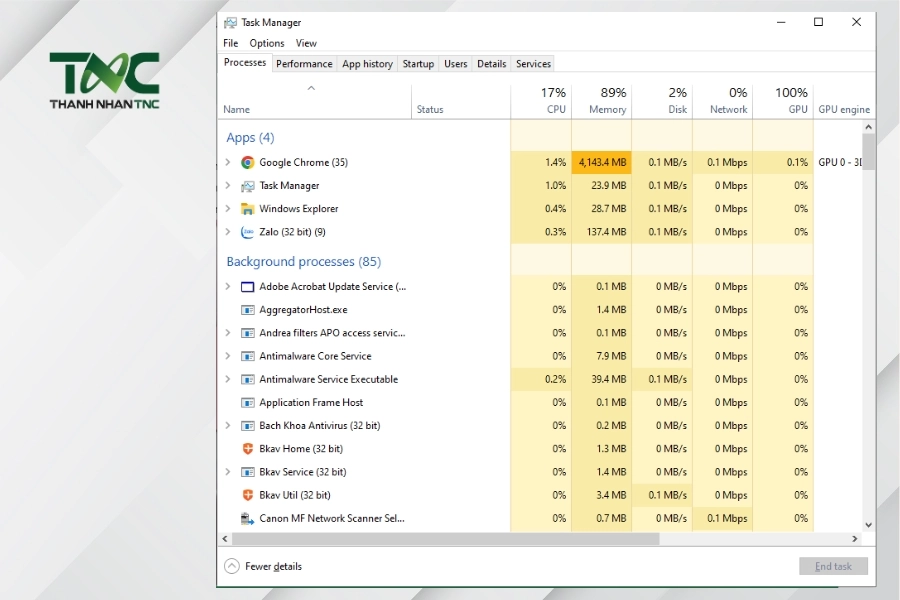Click Fewer details link
900x600 pixels.
(x=273, y=566)
